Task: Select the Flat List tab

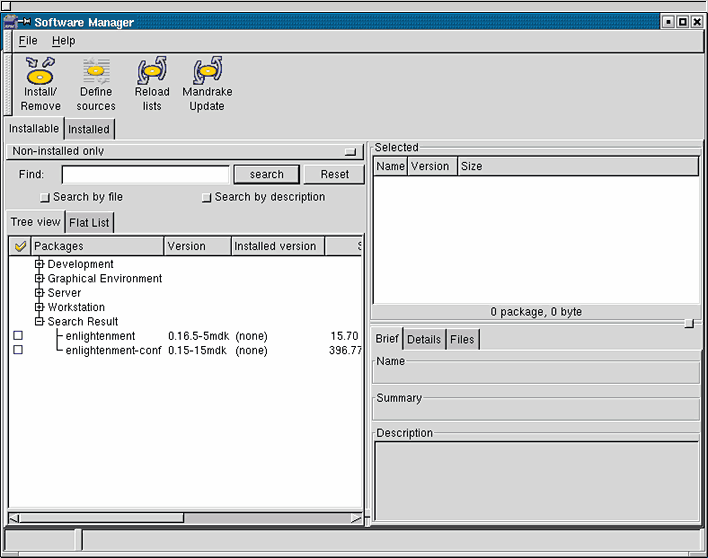Action: click(89, 223)
